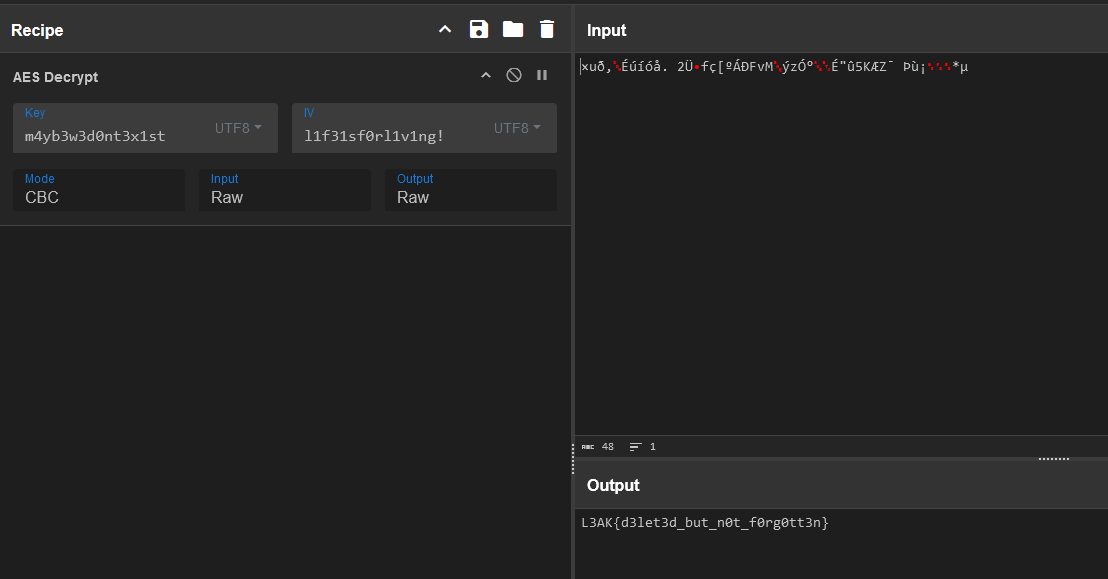
Task: Clear recipe with the trash icon
Action: point(546,30)
